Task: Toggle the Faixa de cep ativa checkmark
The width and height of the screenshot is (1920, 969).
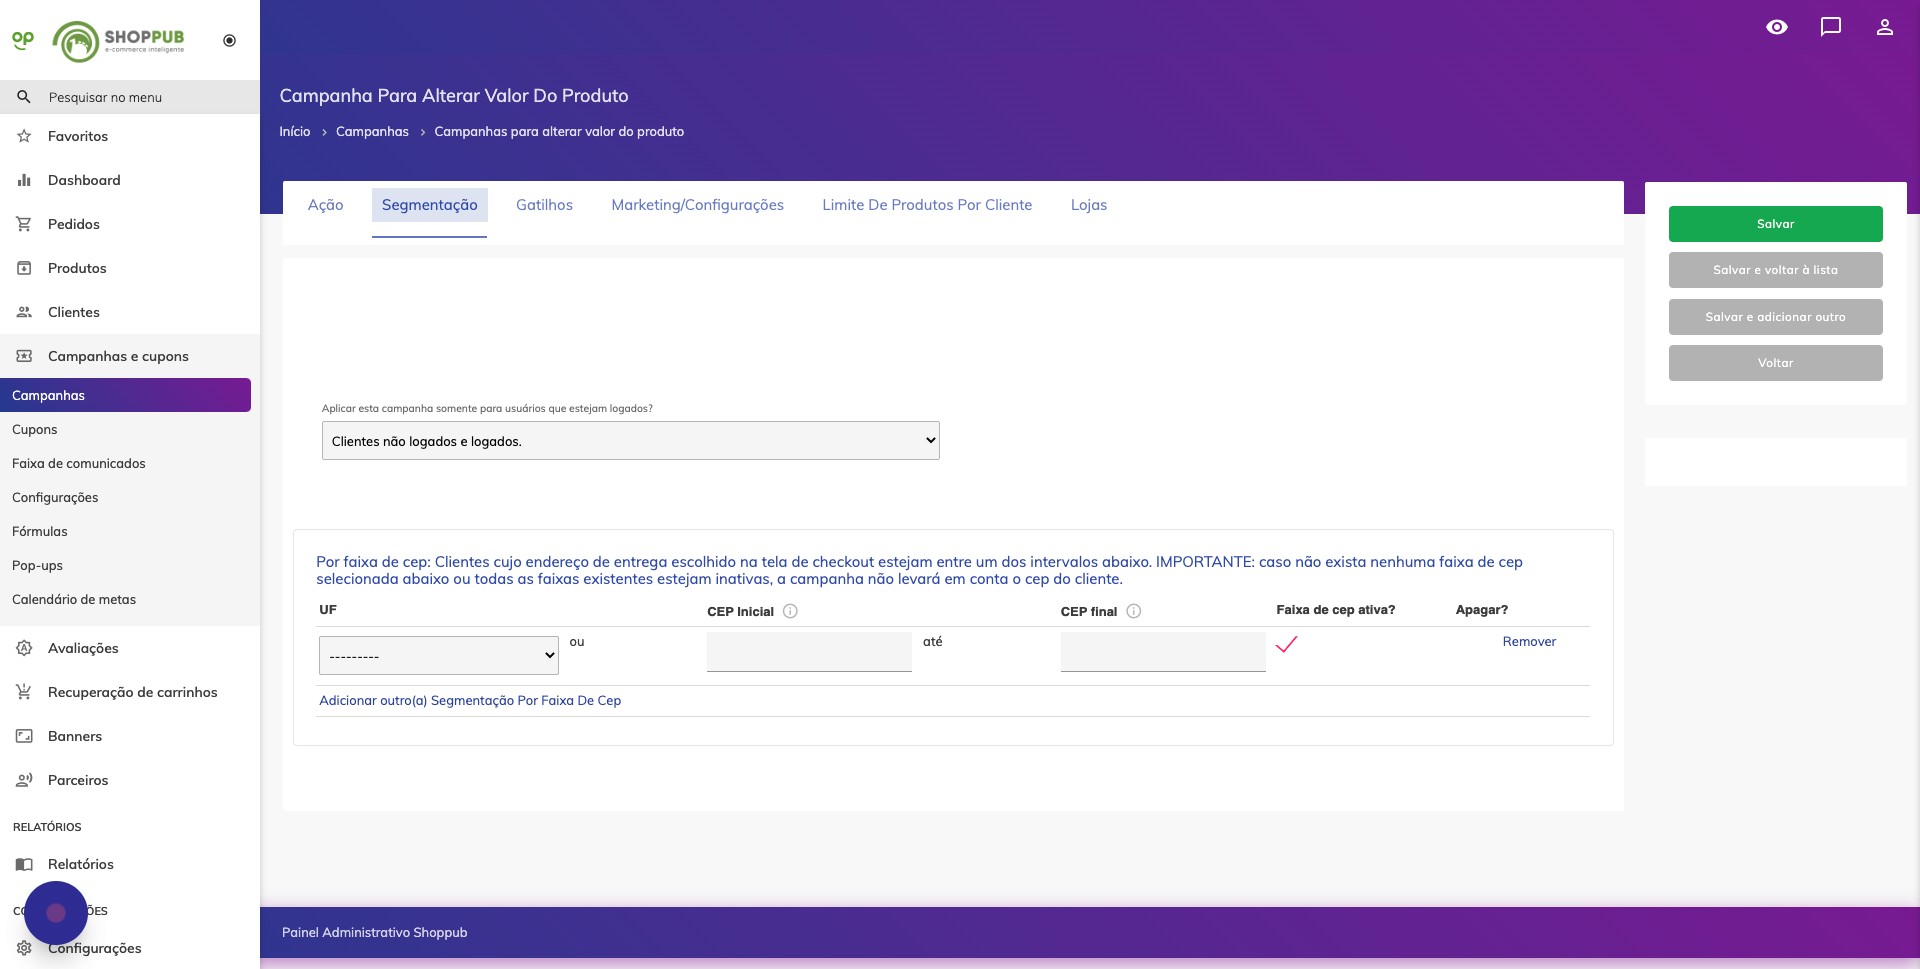Action: (x=1286, y=644)
